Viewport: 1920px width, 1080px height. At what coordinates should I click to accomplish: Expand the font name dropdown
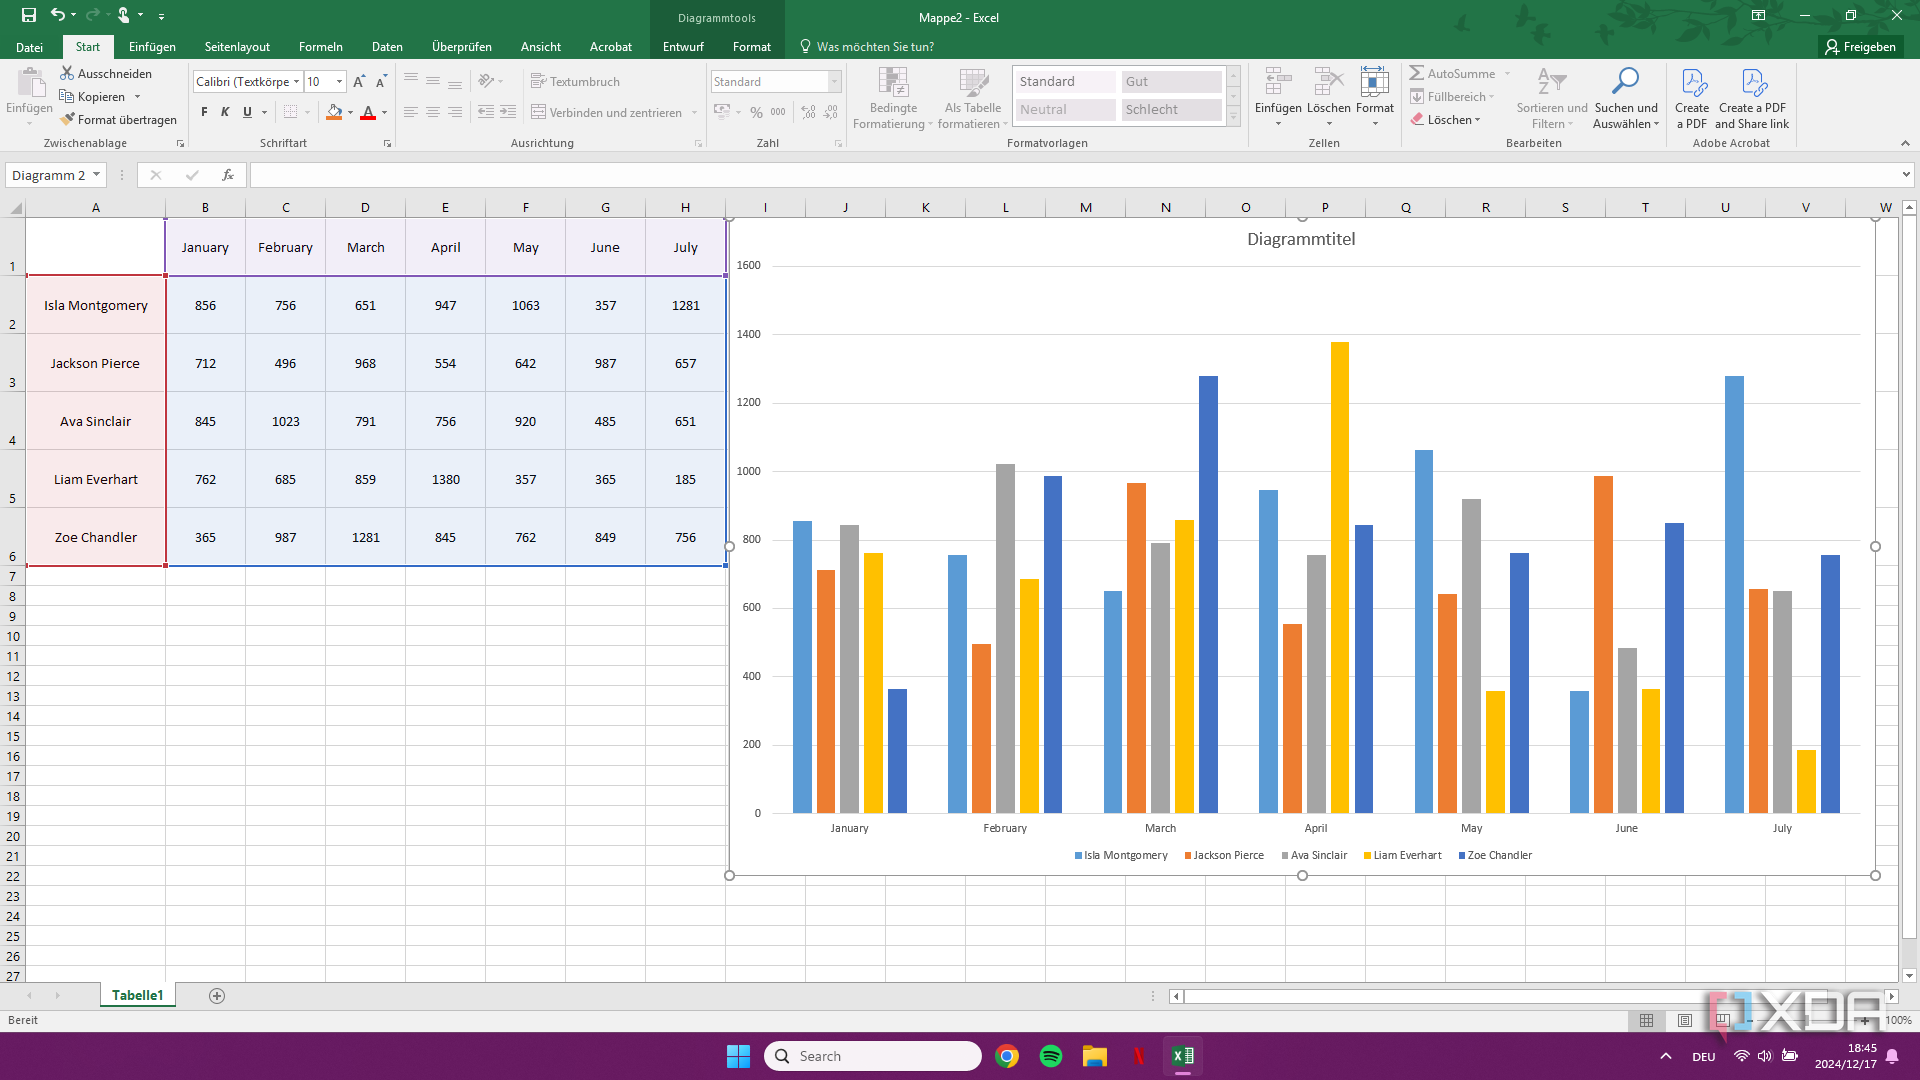tap(296, 82)
